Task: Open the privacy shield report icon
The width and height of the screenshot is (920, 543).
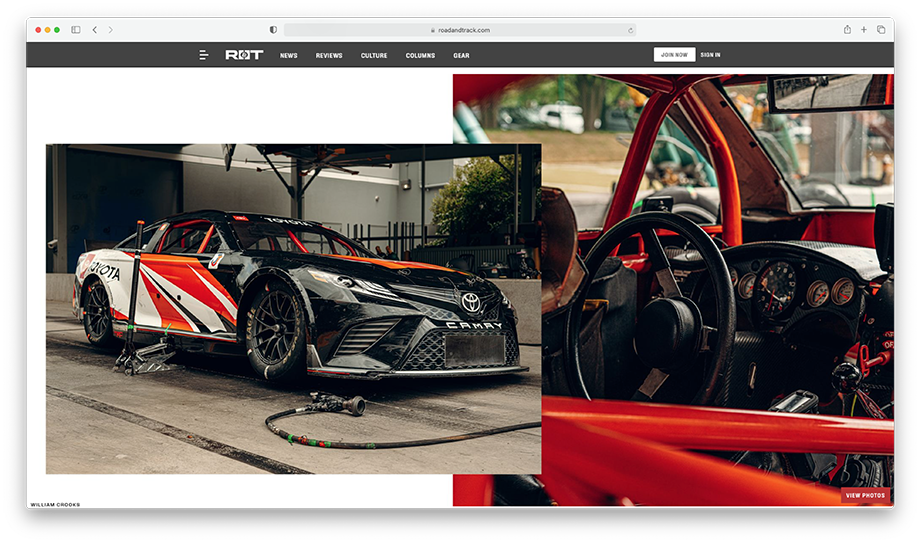Action: (273, 30)
